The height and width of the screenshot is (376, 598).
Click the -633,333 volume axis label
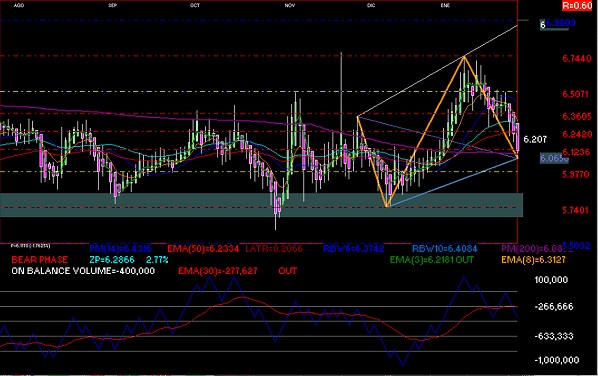point(554,336)
